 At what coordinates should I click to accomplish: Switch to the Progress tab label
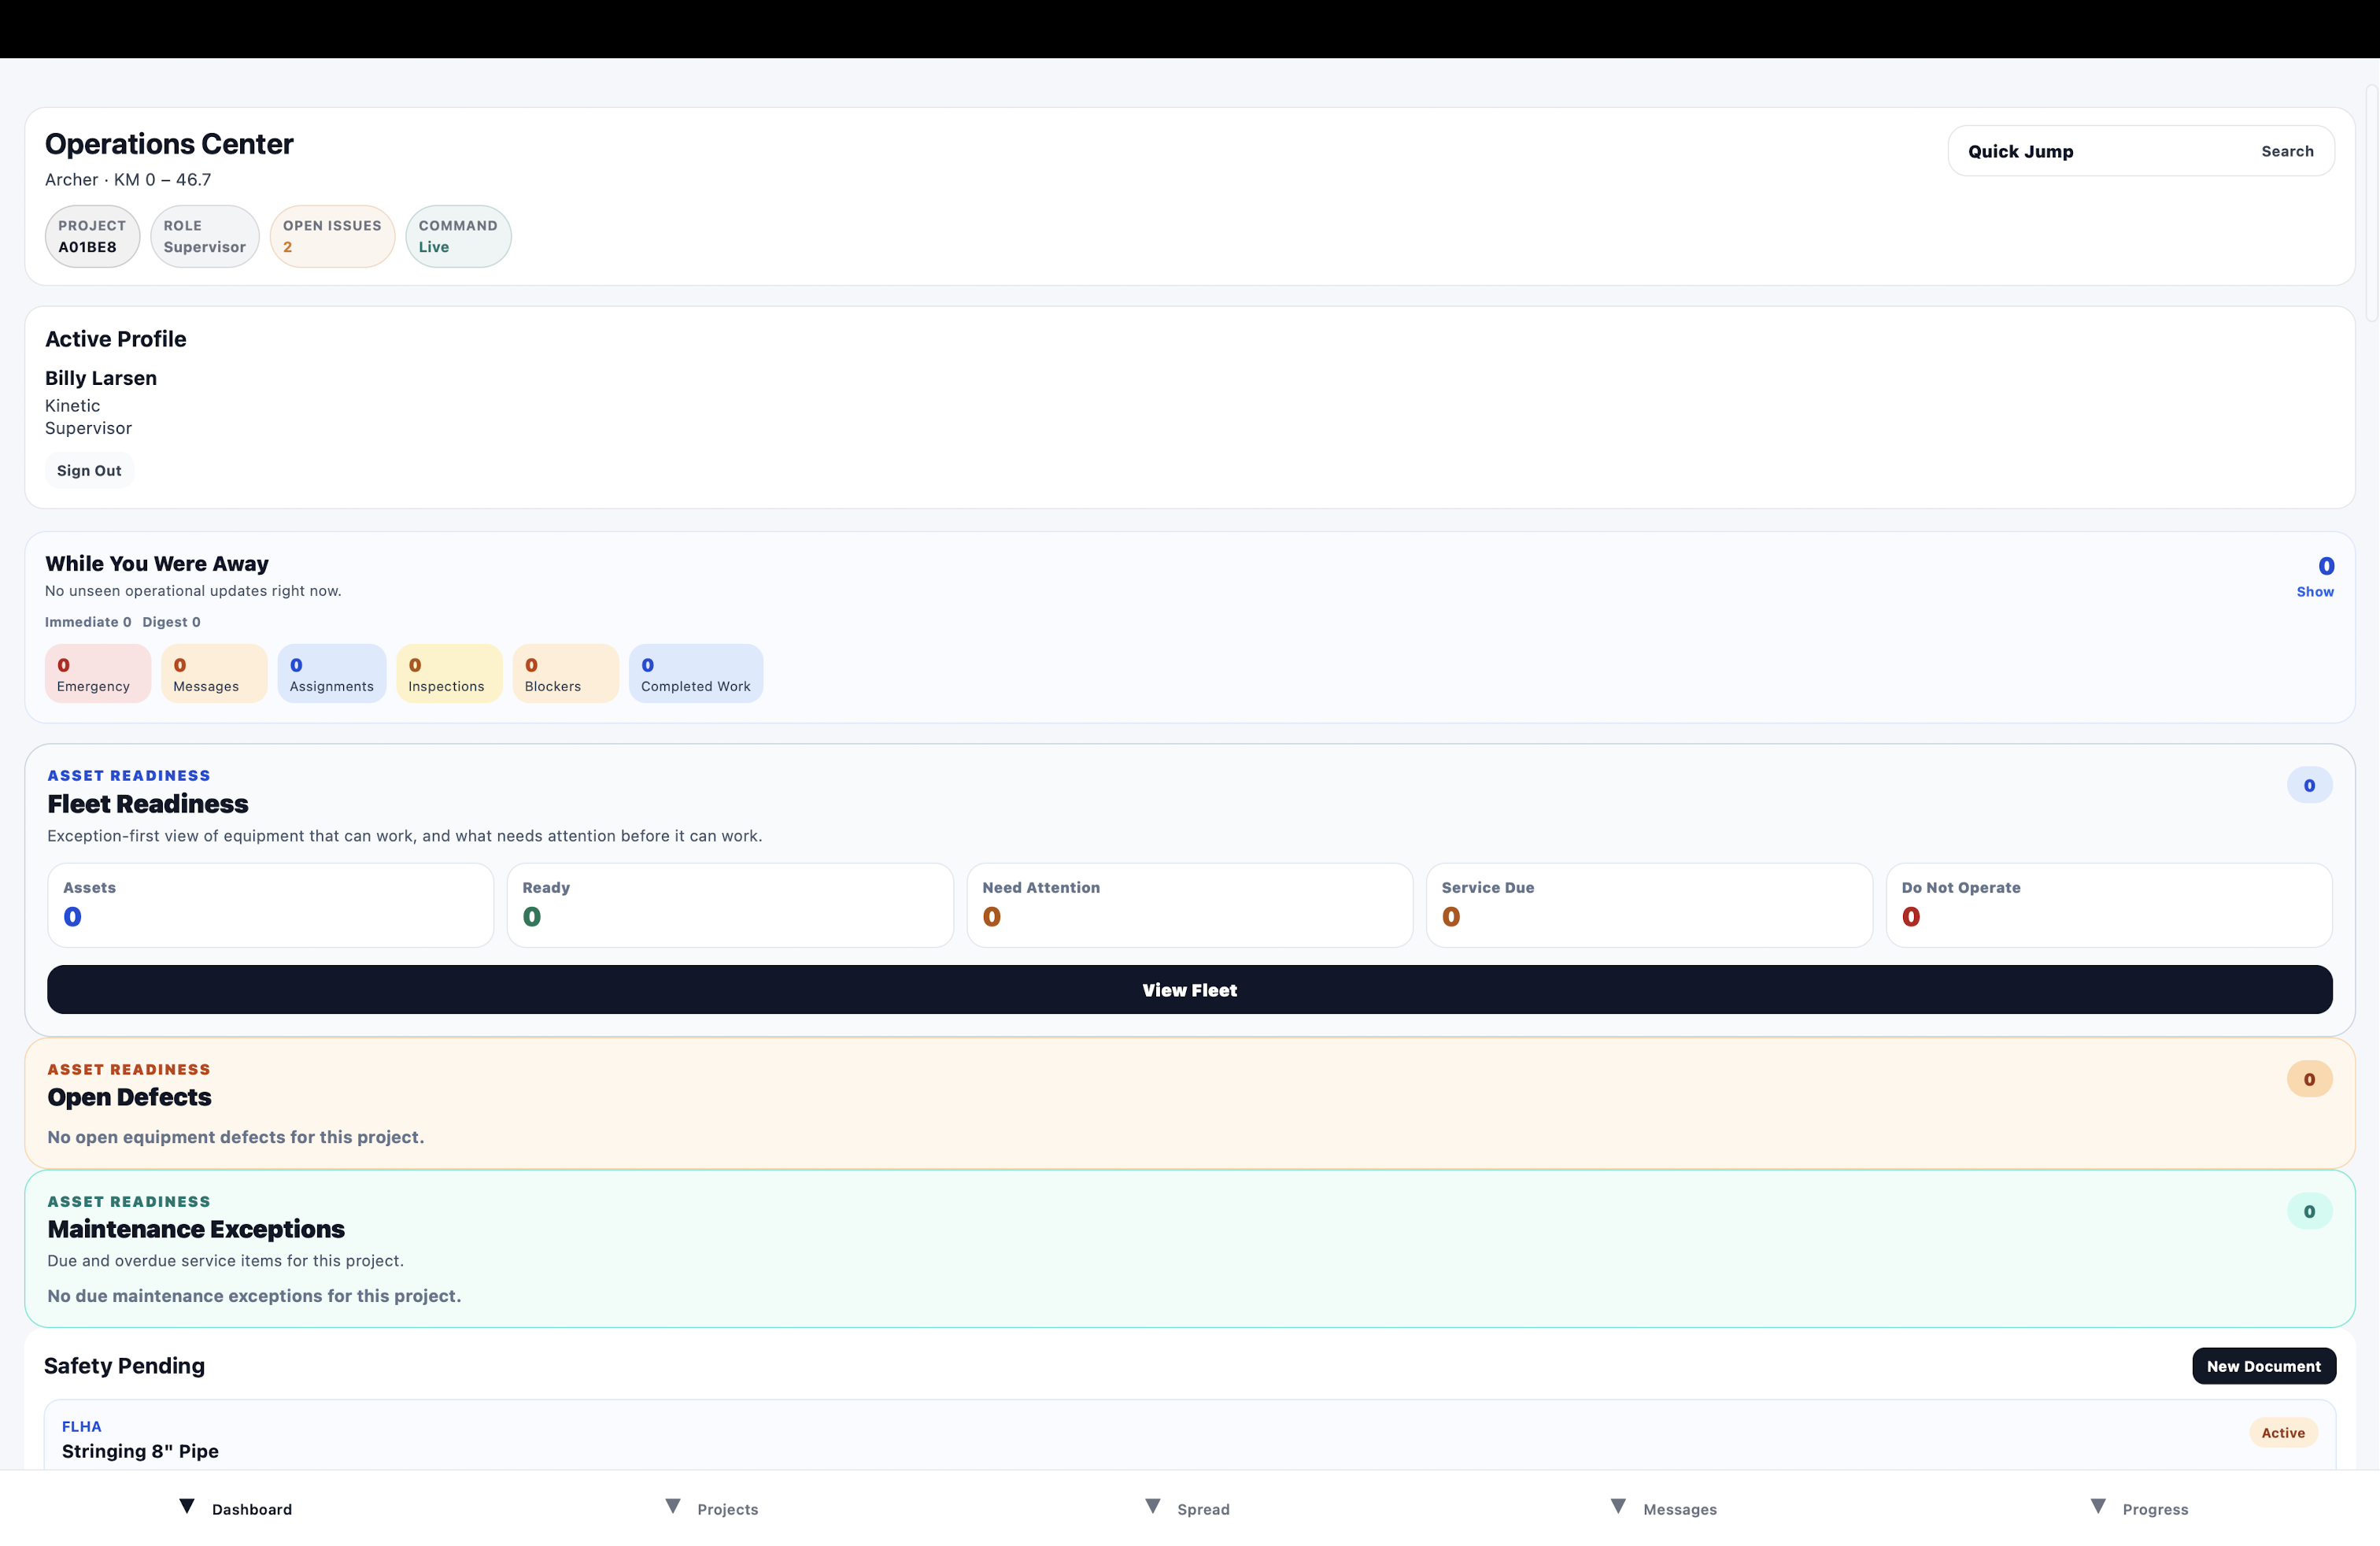click(x=2155, y=1509)
